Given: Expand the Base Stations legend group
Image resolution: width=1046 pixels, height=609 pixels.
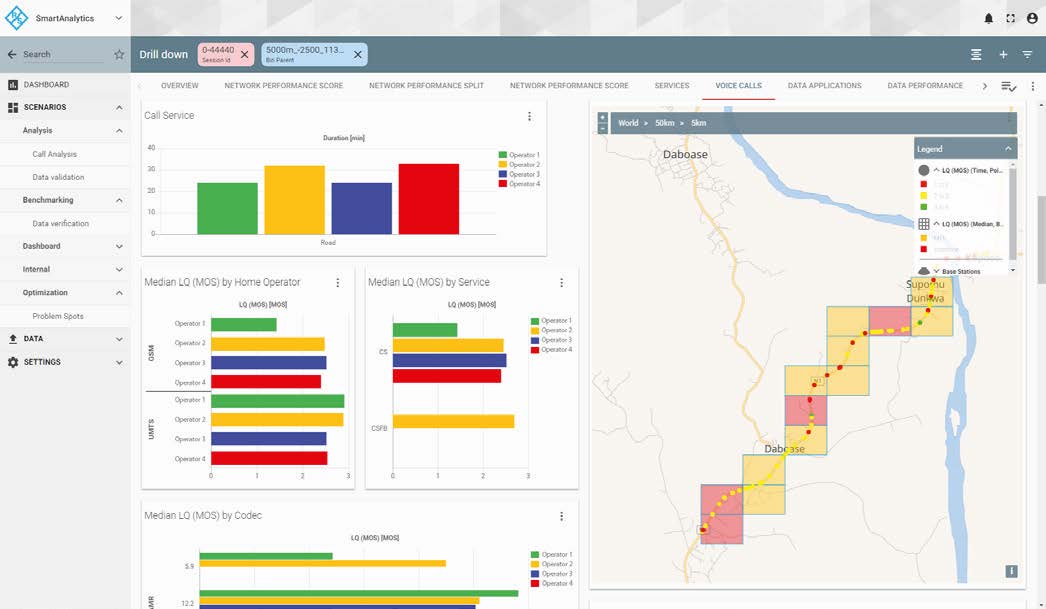Looking at the screenshot, I should coord(936,271).
